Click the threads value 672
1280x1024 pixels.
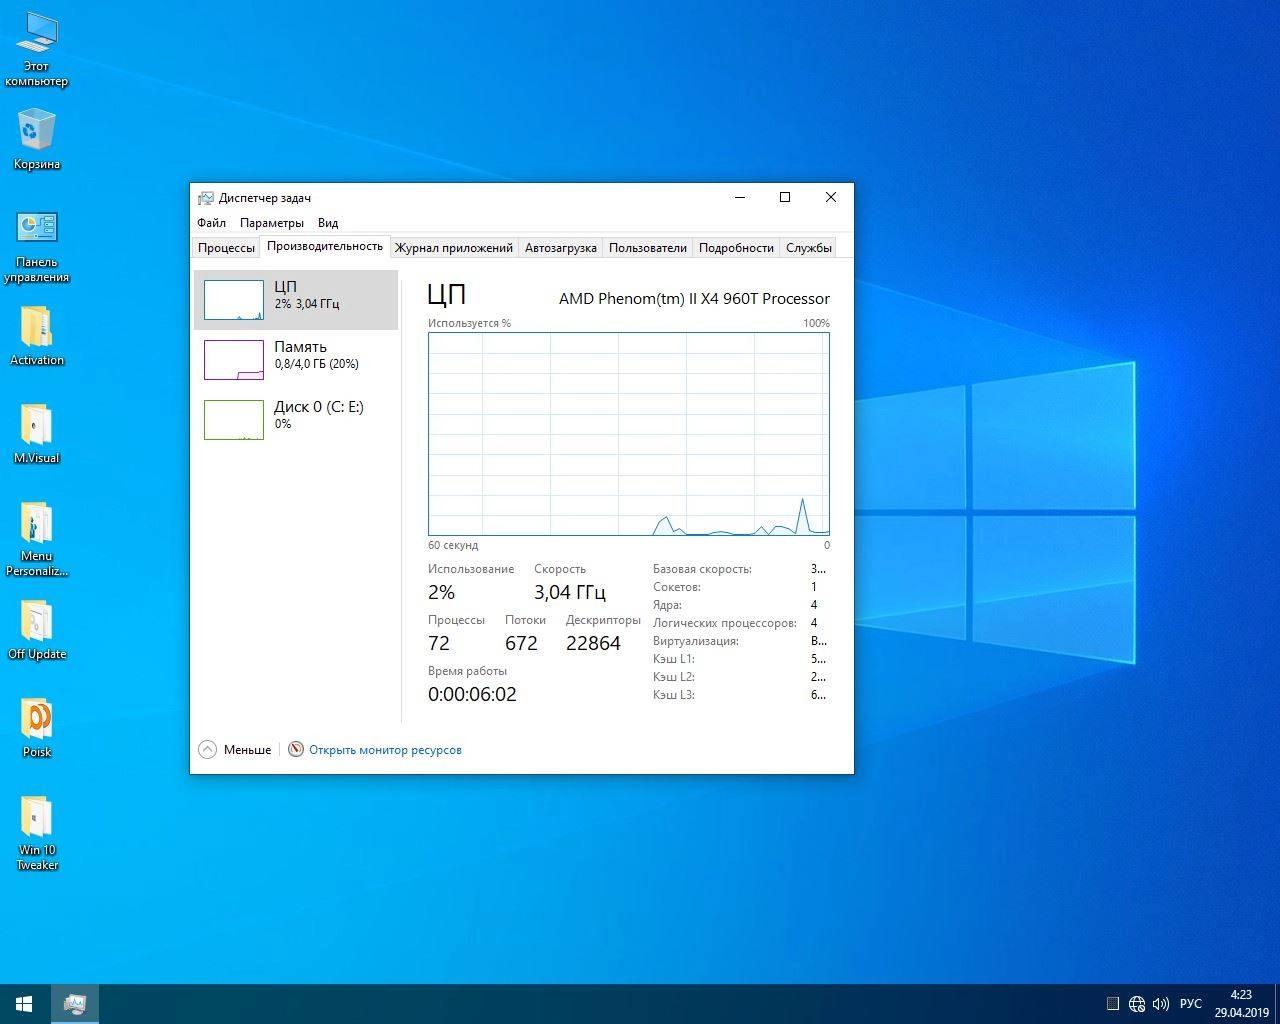click(521, 643)
